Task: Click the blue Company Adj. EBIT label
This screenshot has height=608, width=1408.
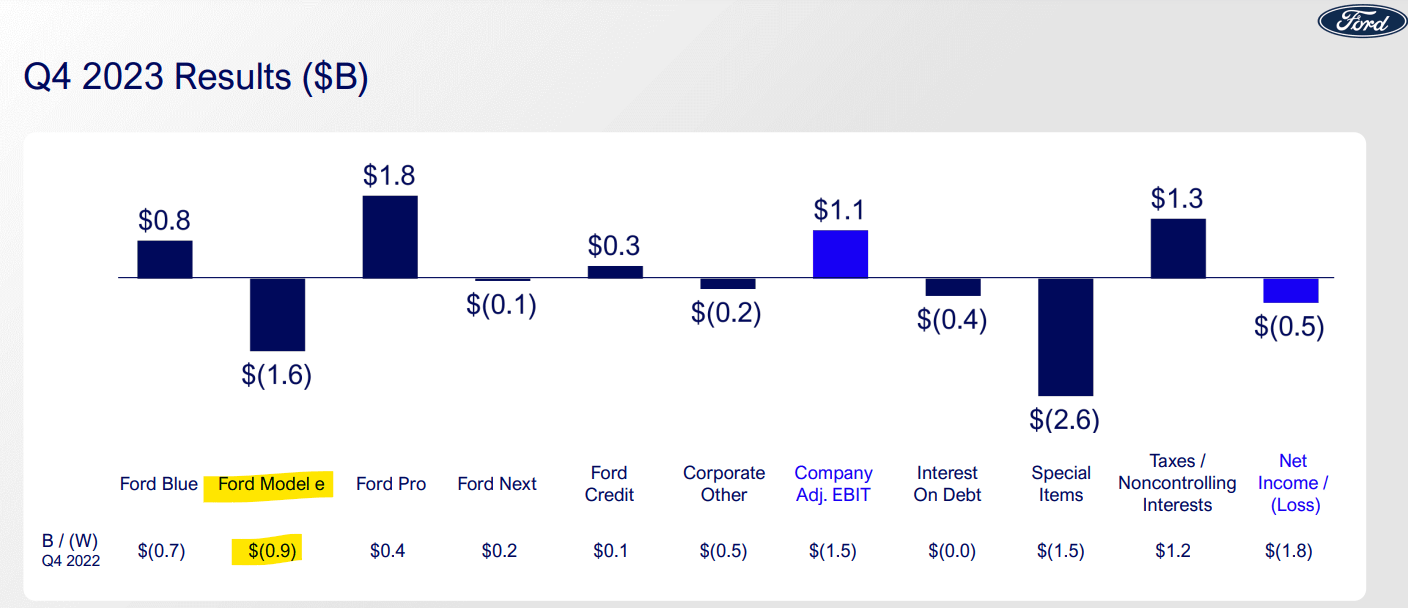Action: click(833, 484)
